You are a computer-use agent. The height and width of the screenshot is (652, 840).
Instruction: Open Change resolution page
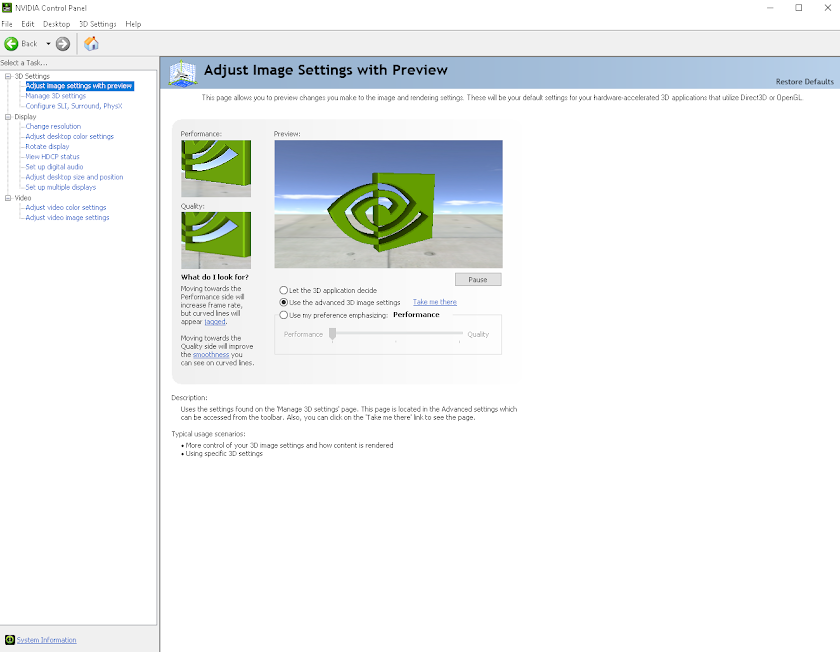[53, 126]
